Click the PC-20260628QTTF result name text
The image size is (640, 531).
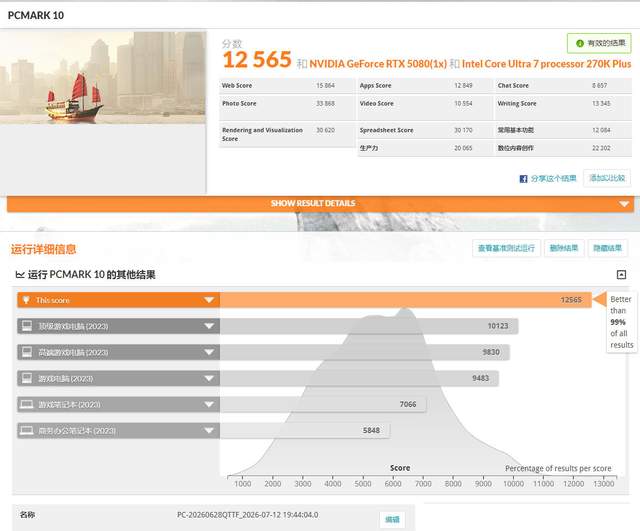pos(248,515)
